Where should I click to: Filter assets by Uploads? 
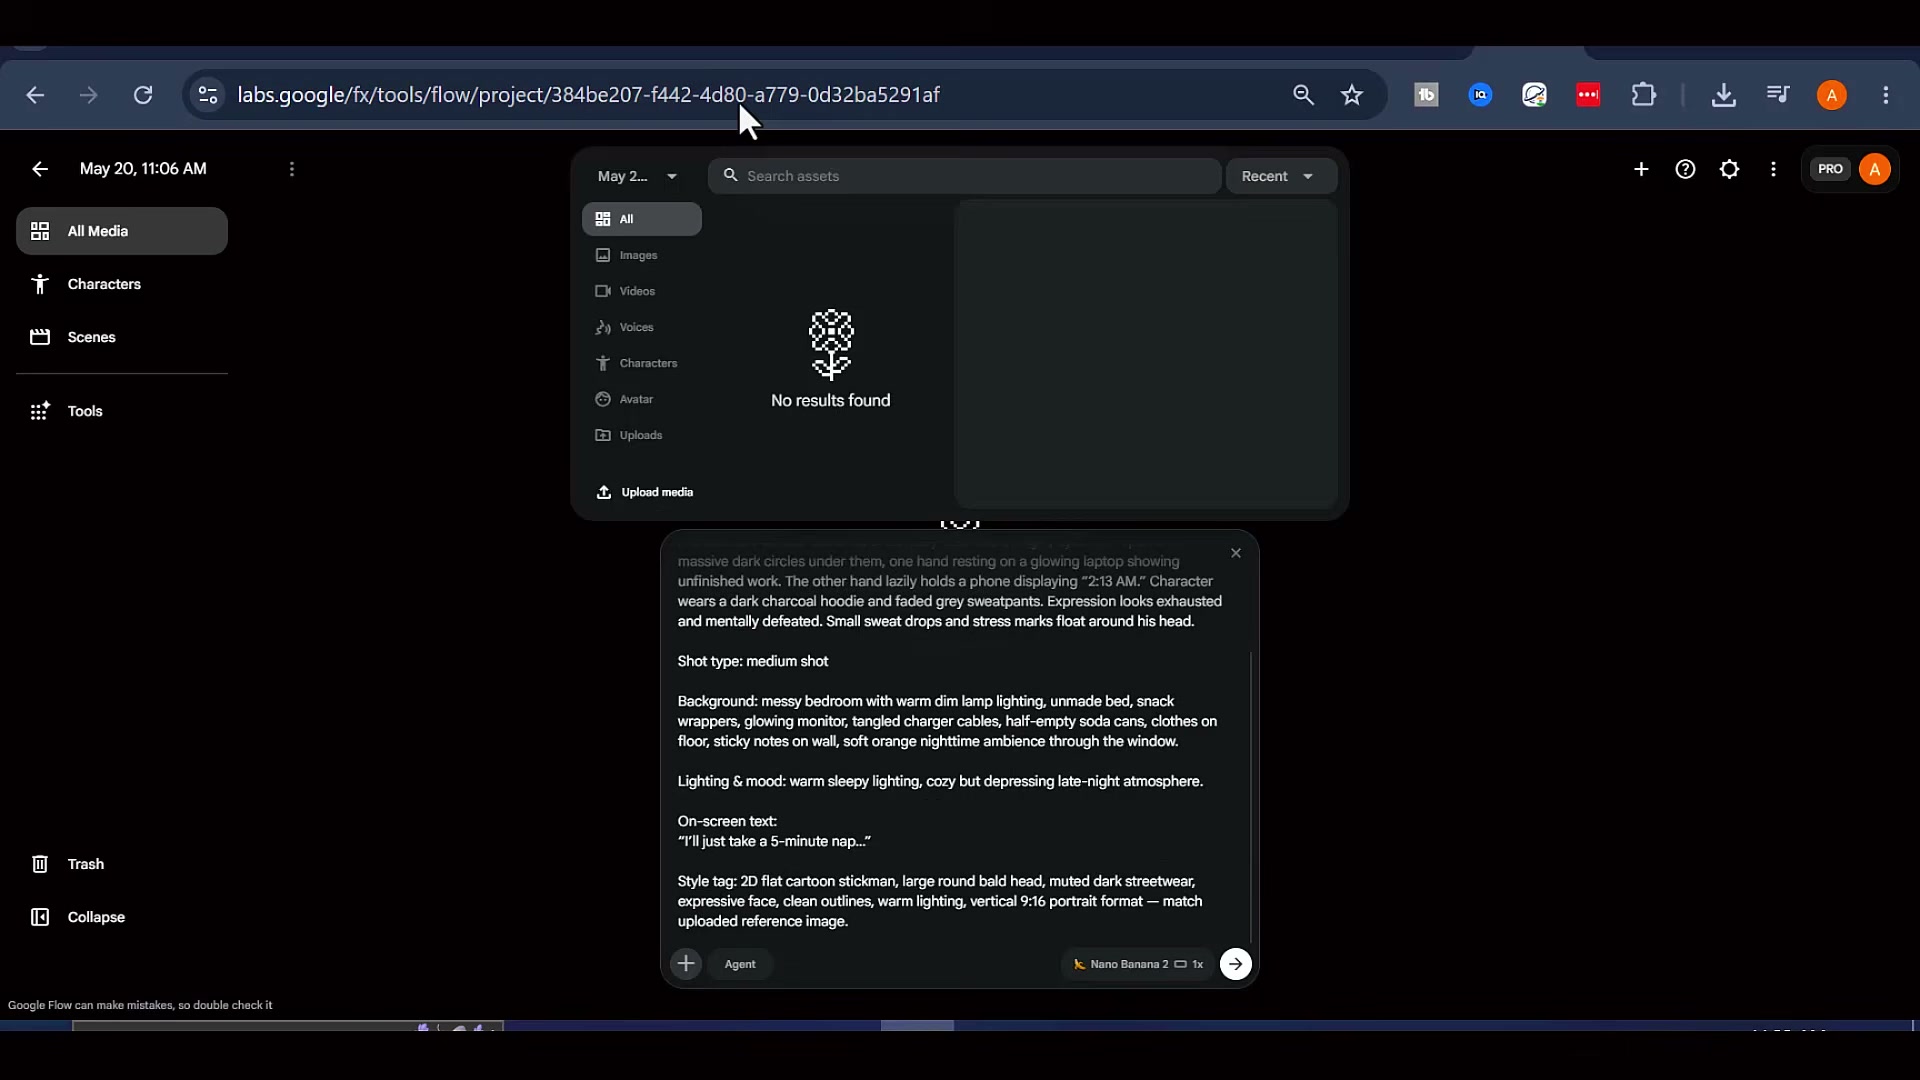[642, 435]
